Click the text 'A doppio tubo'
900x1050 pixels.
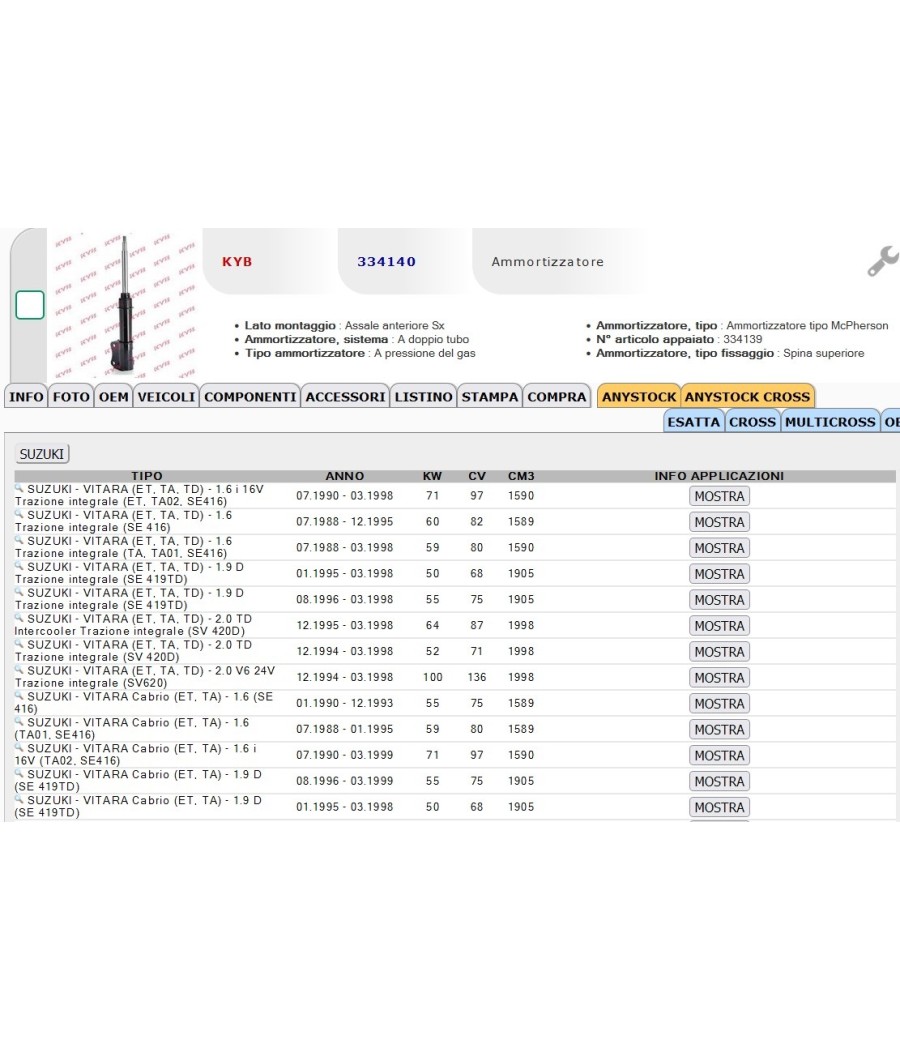[433, 340]
